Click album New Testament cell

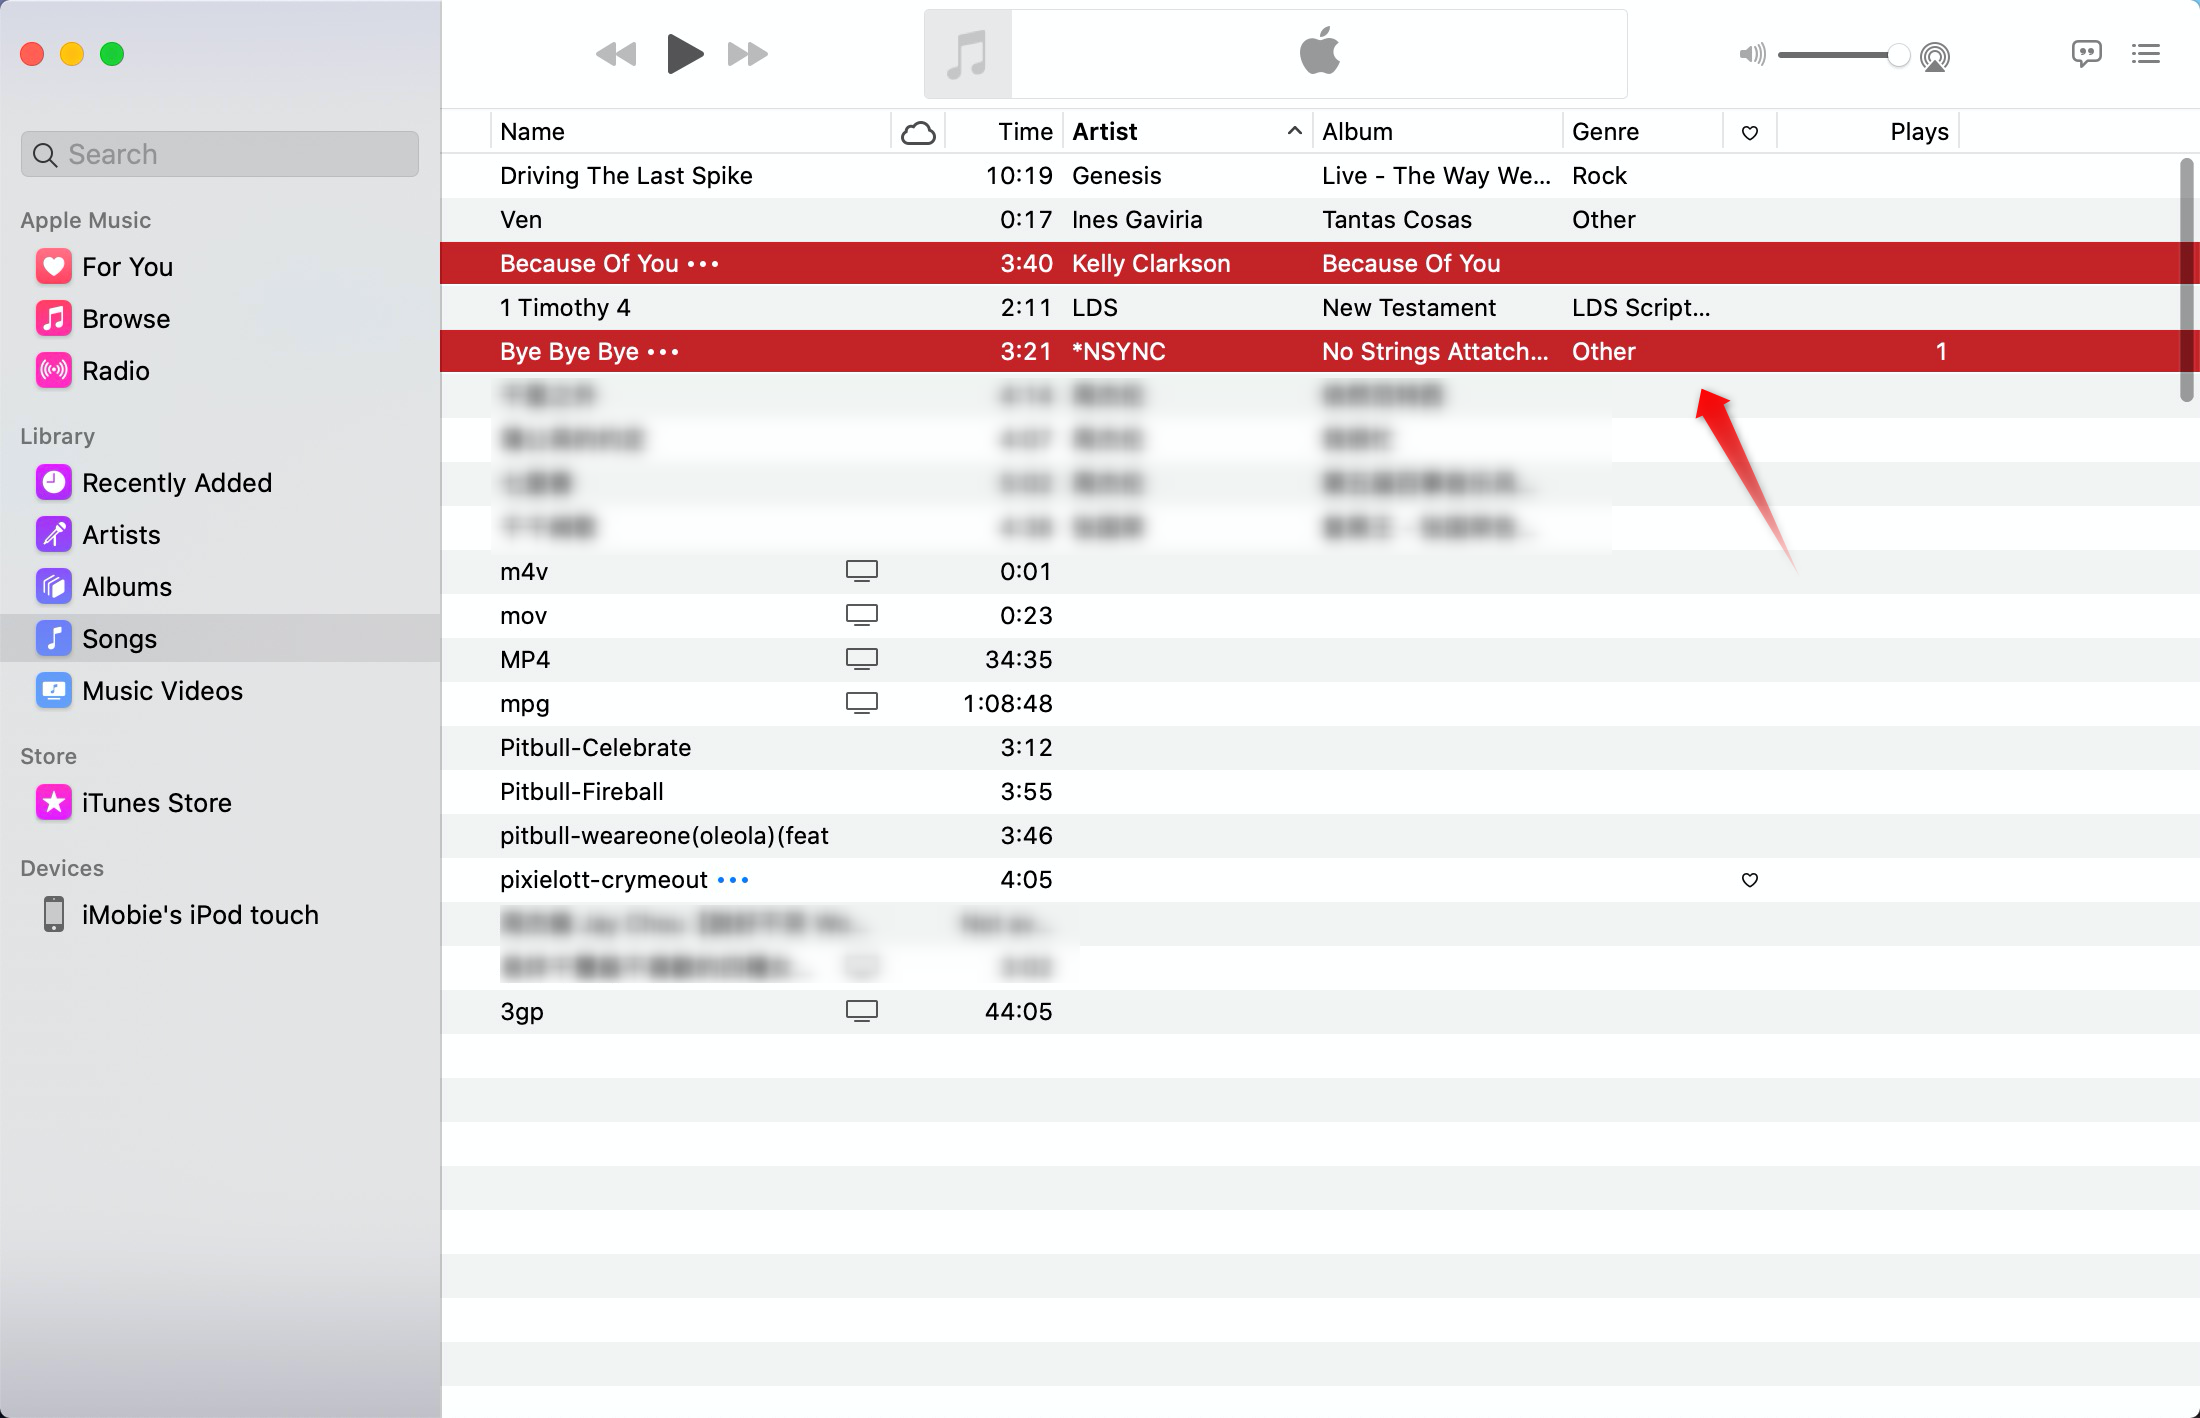point(1409,308)
